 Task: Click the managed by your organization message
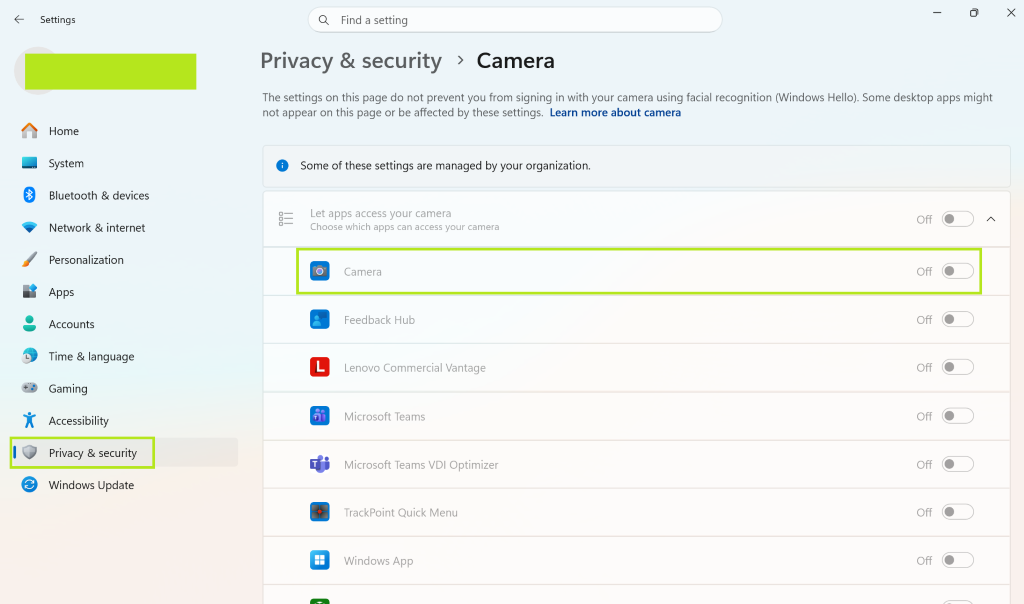(445, 166)
